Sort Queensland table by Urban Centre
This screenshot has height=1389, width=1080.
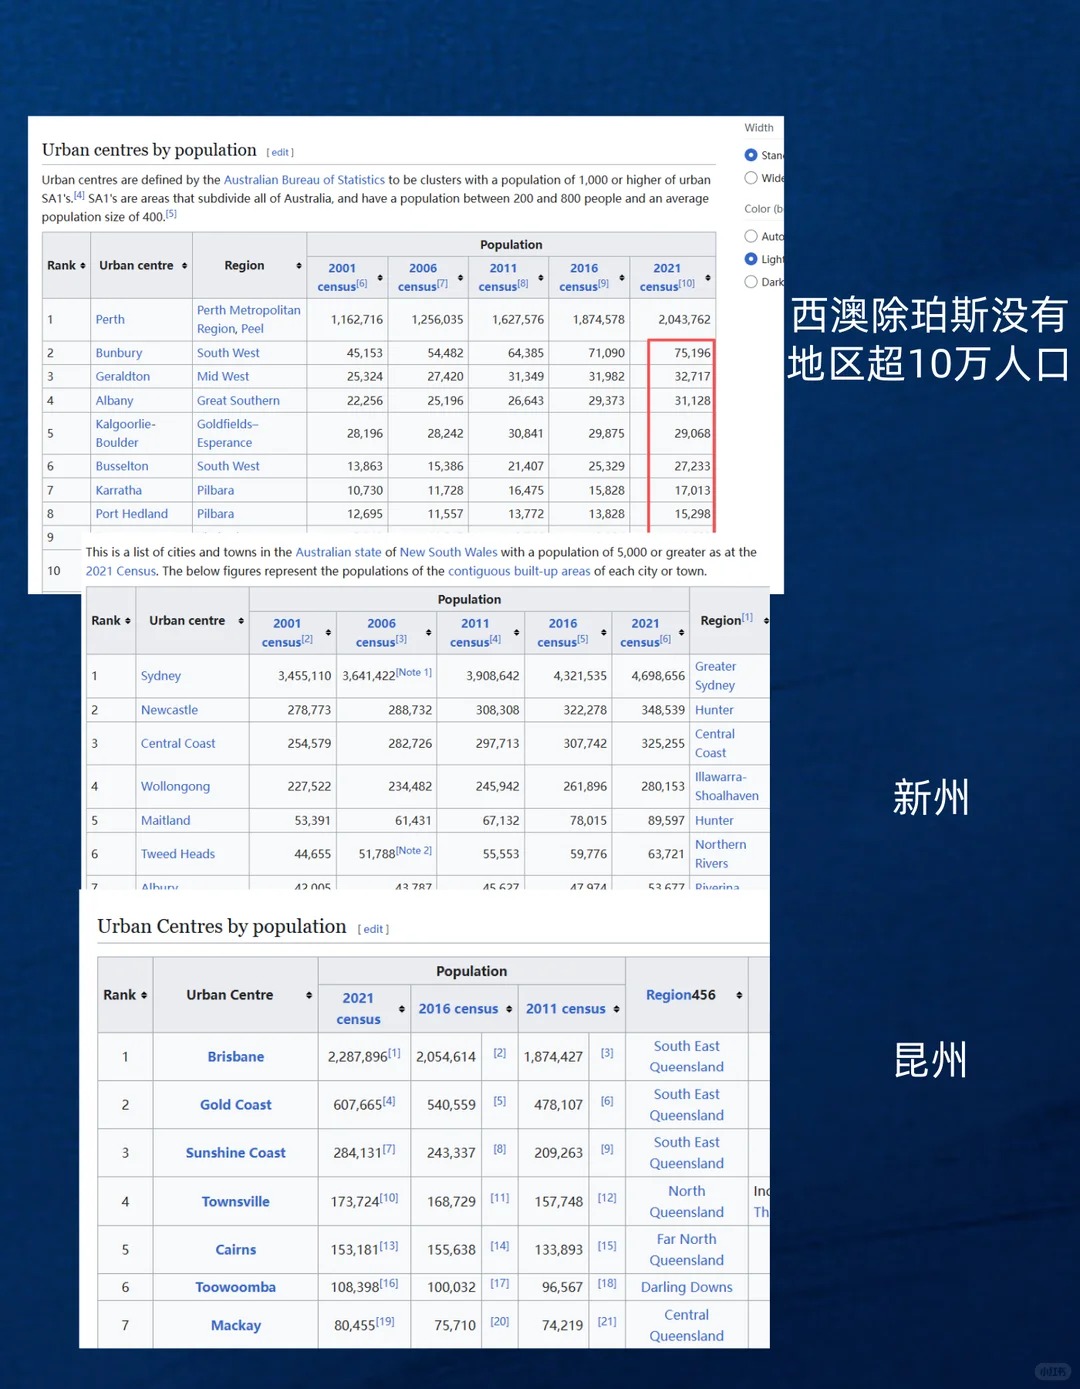tap(309, 995)
